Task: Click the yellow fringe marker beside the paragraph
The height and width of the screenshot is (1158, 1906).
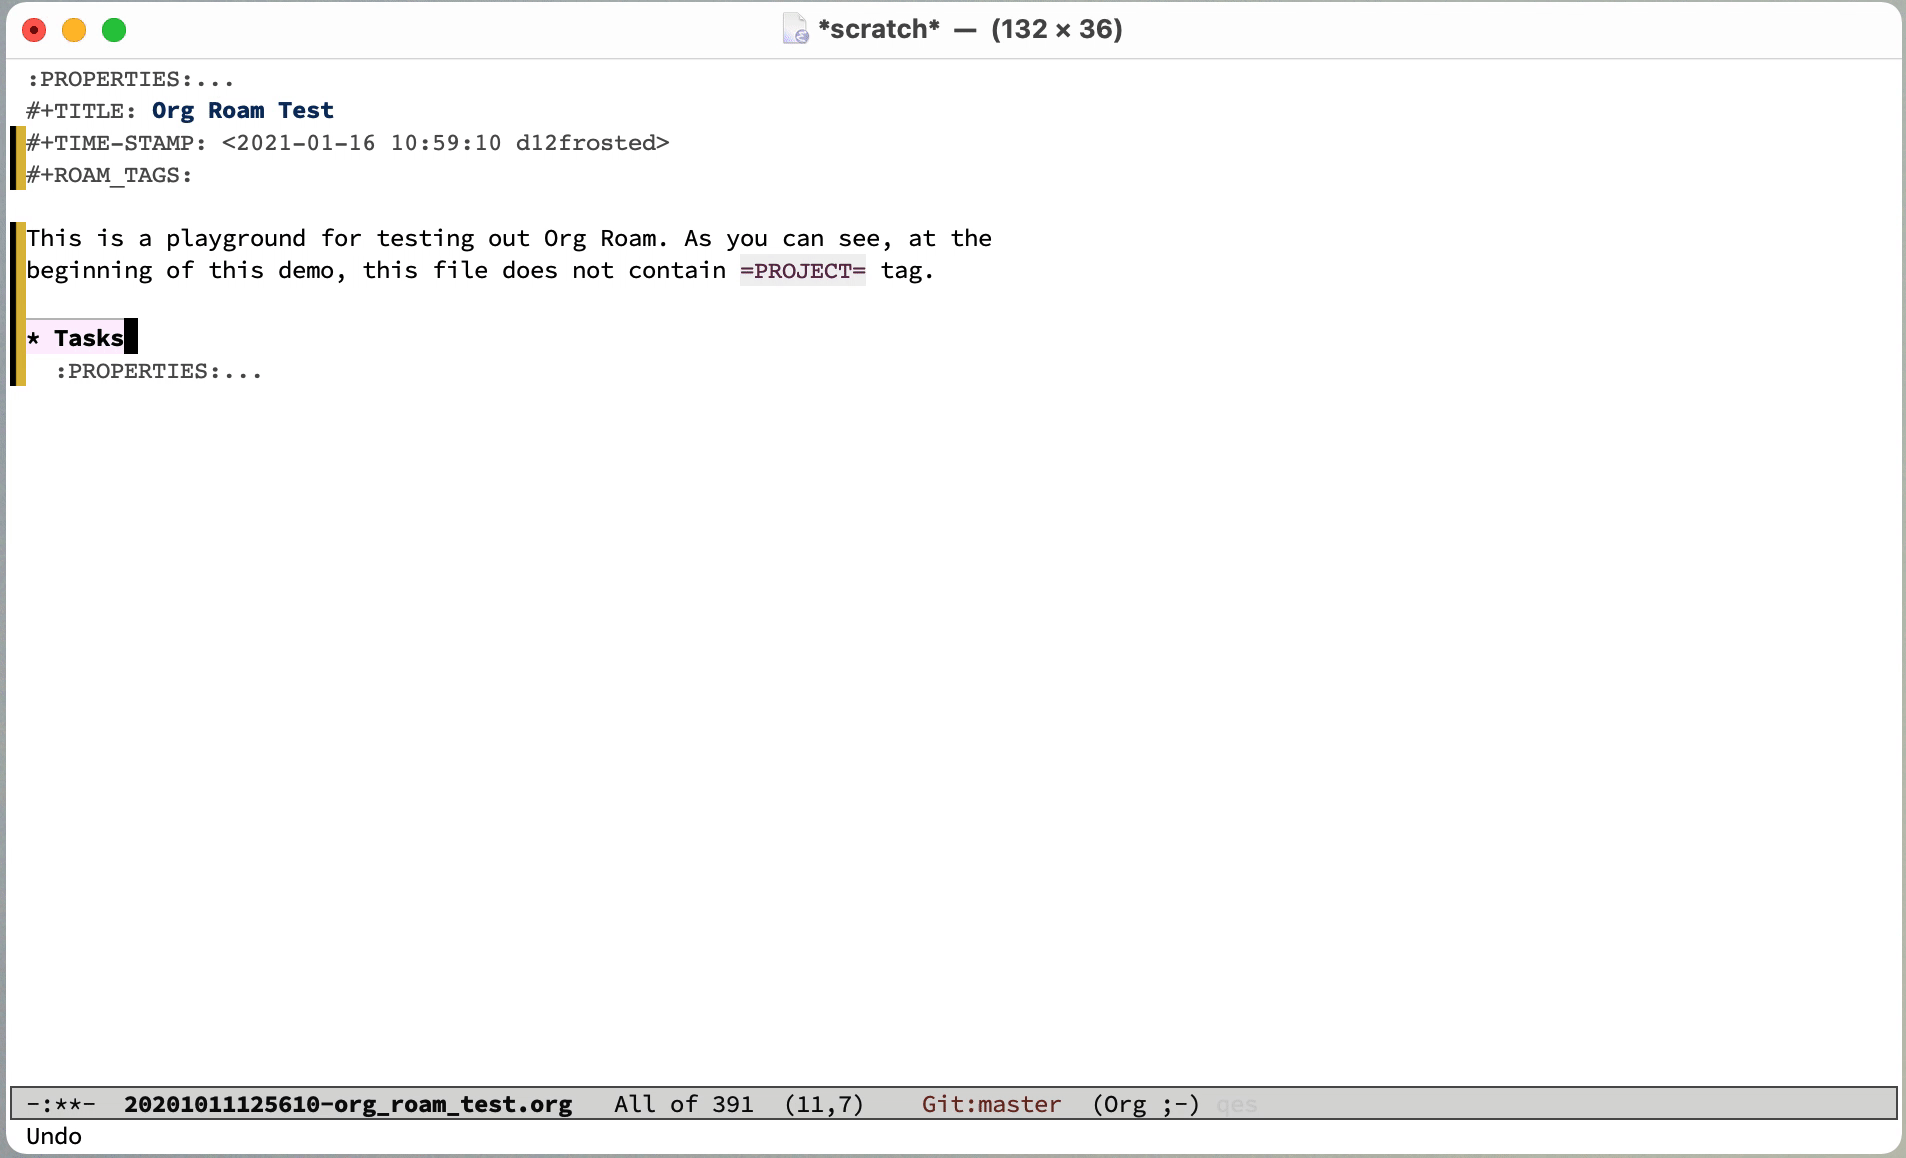Action: point(18,254)
